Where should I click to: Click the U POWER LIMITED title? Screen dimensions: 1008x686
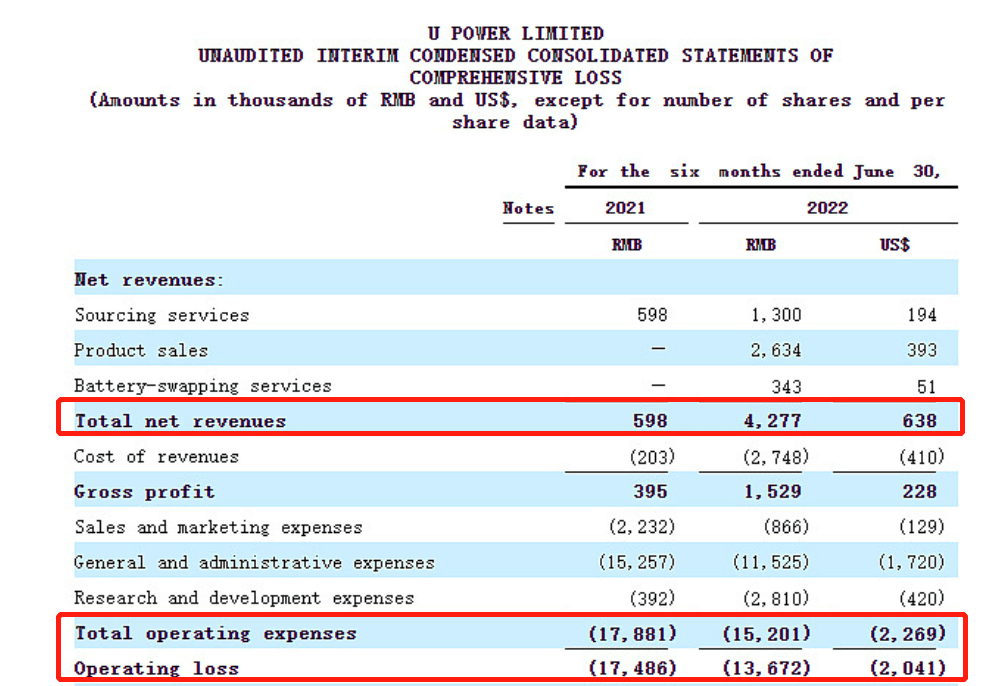516,33
